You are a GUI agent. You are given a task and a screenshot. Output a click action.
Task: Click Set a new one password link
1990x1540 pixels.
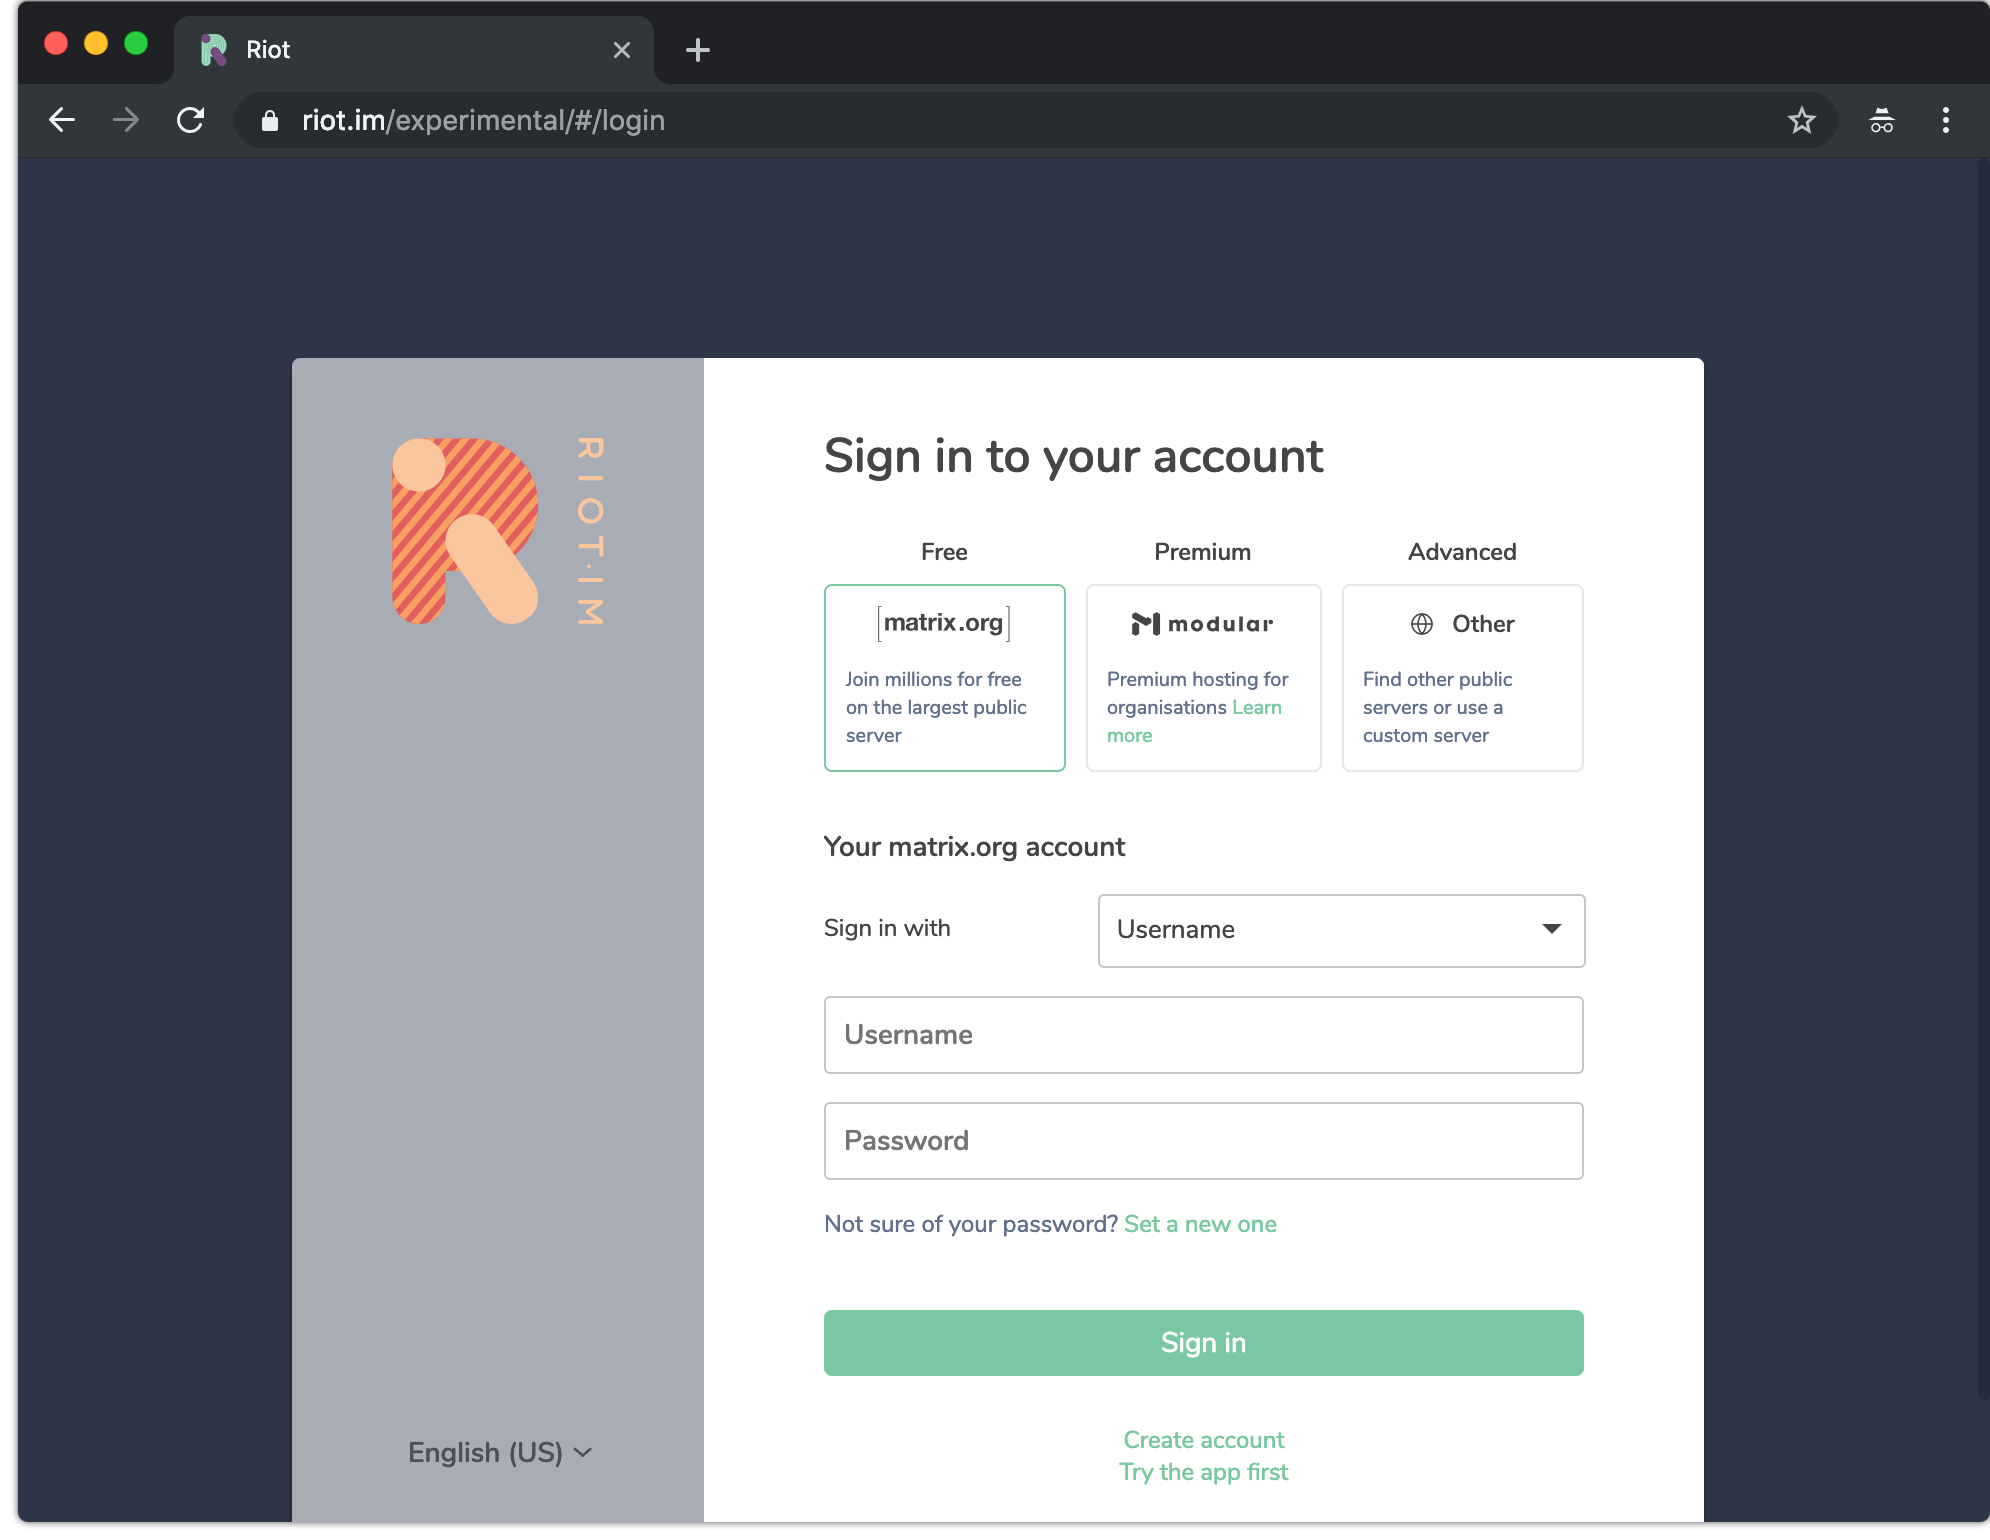click(1200, 1224)
